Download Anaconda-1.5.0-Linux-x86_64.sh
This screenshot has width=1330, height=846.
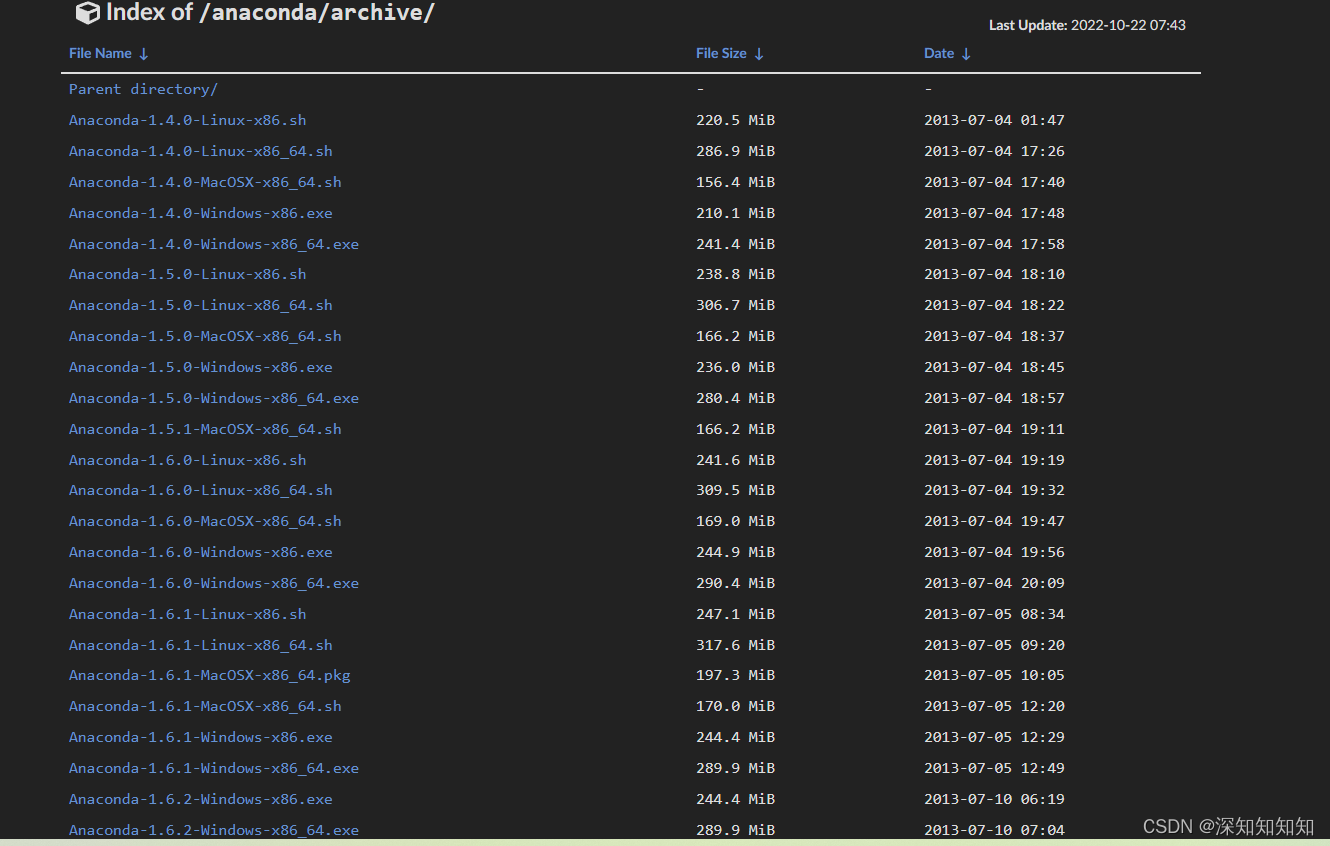pos(201,305)
